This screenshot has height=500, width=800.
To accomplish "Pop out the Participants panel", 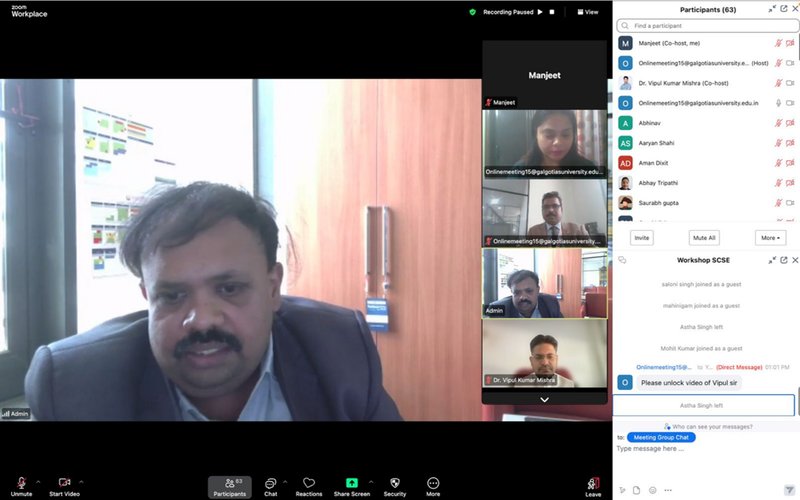I will pyautogui.click(x=784, y=9).
